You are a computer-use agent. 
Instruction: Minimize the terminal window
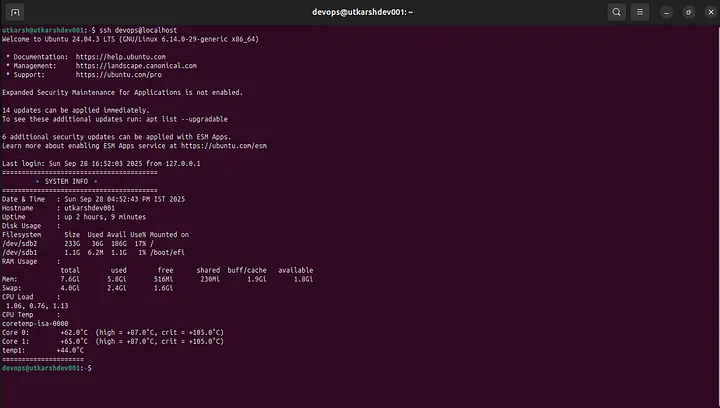coord(666,12)
